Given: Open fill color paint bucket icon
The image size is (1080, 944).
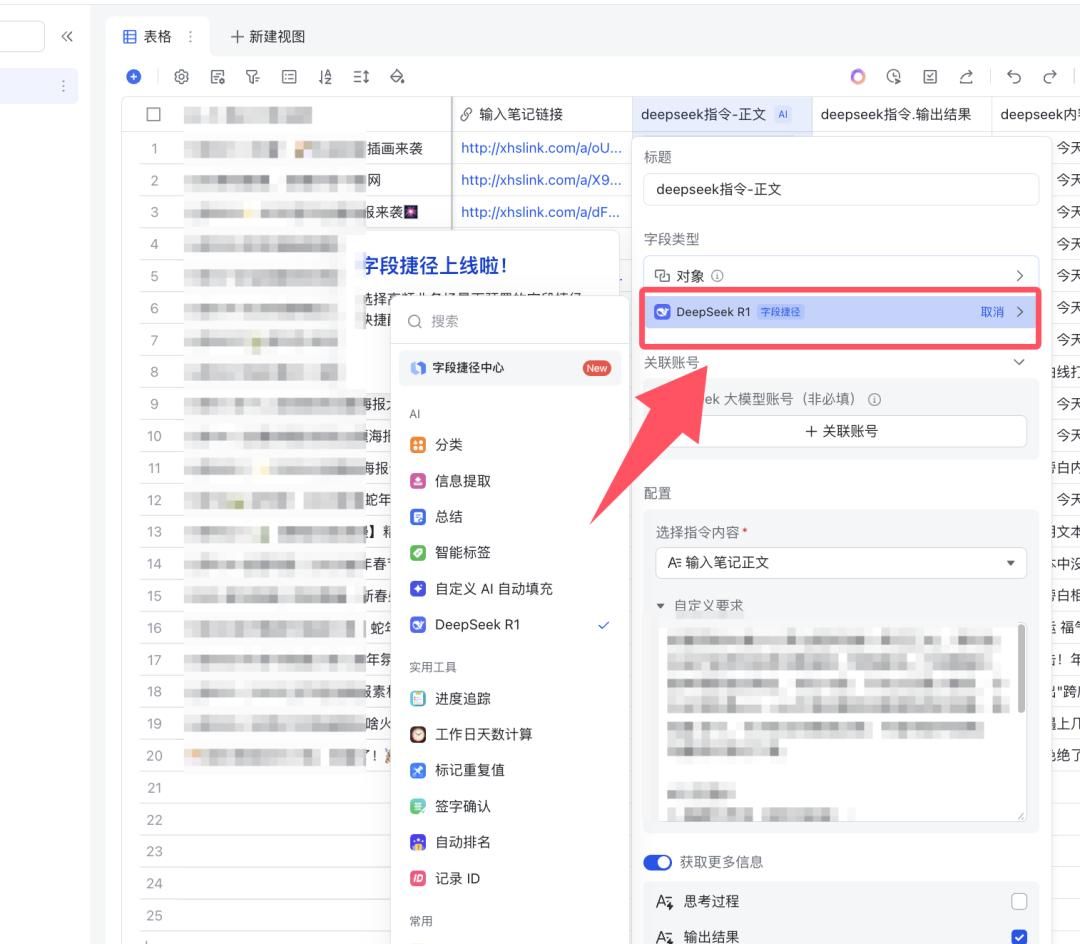Looking at the screenshot, I should click(397, 76).
